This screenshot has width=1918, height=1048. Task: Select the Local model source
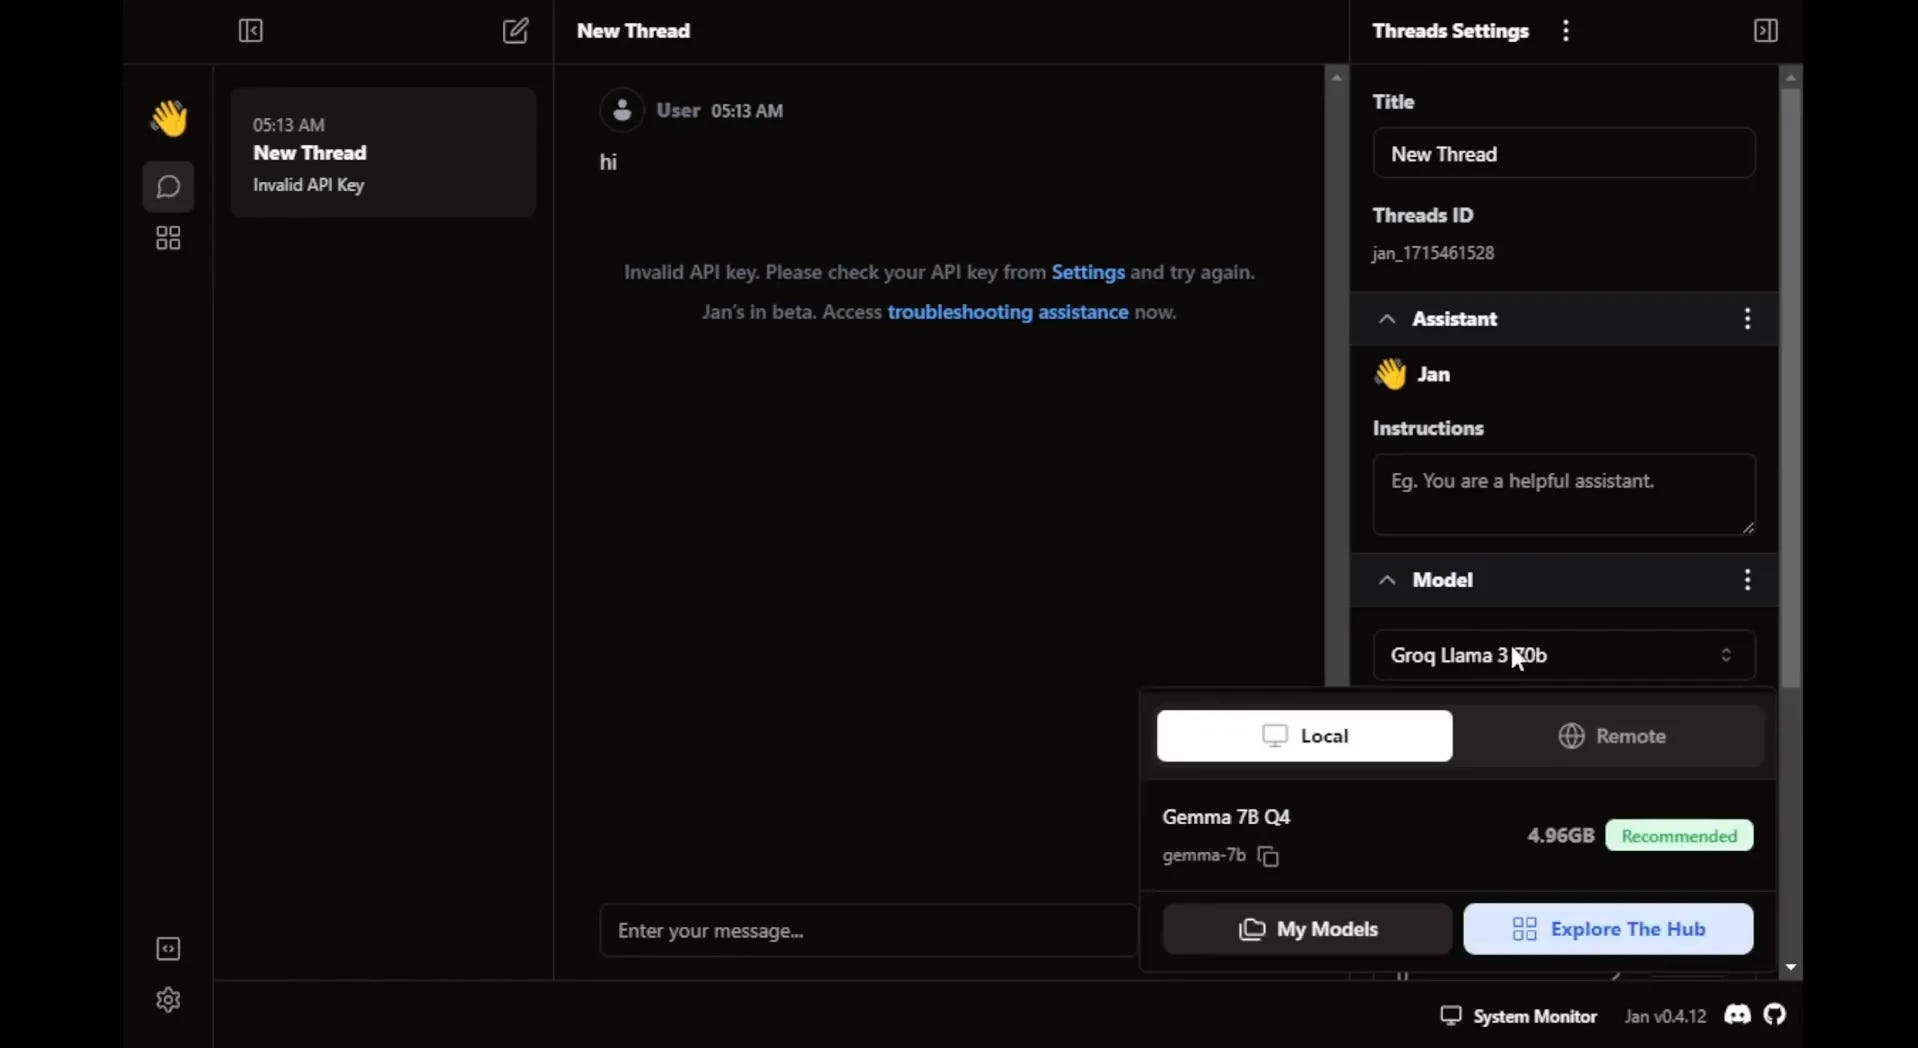click(1304, 736)
